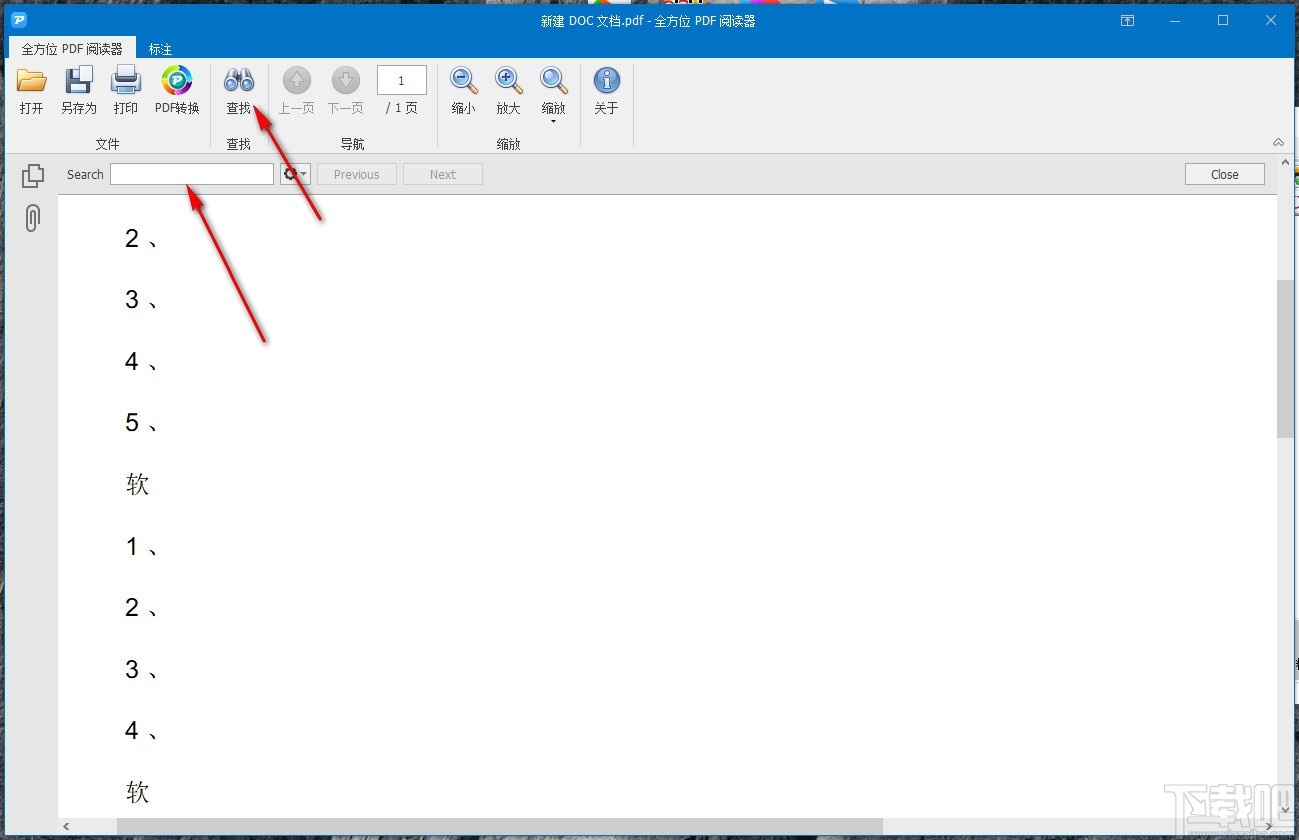1299x840 pixels.
Task: Open the attachments paperclip panel
Action: tap(33, 218)
